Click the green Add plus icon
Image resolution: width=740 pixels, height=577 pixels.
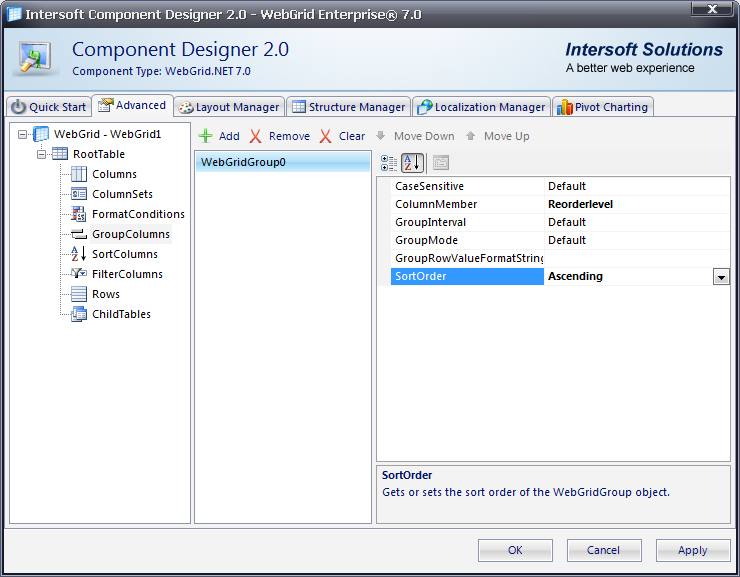coord(206,136)
